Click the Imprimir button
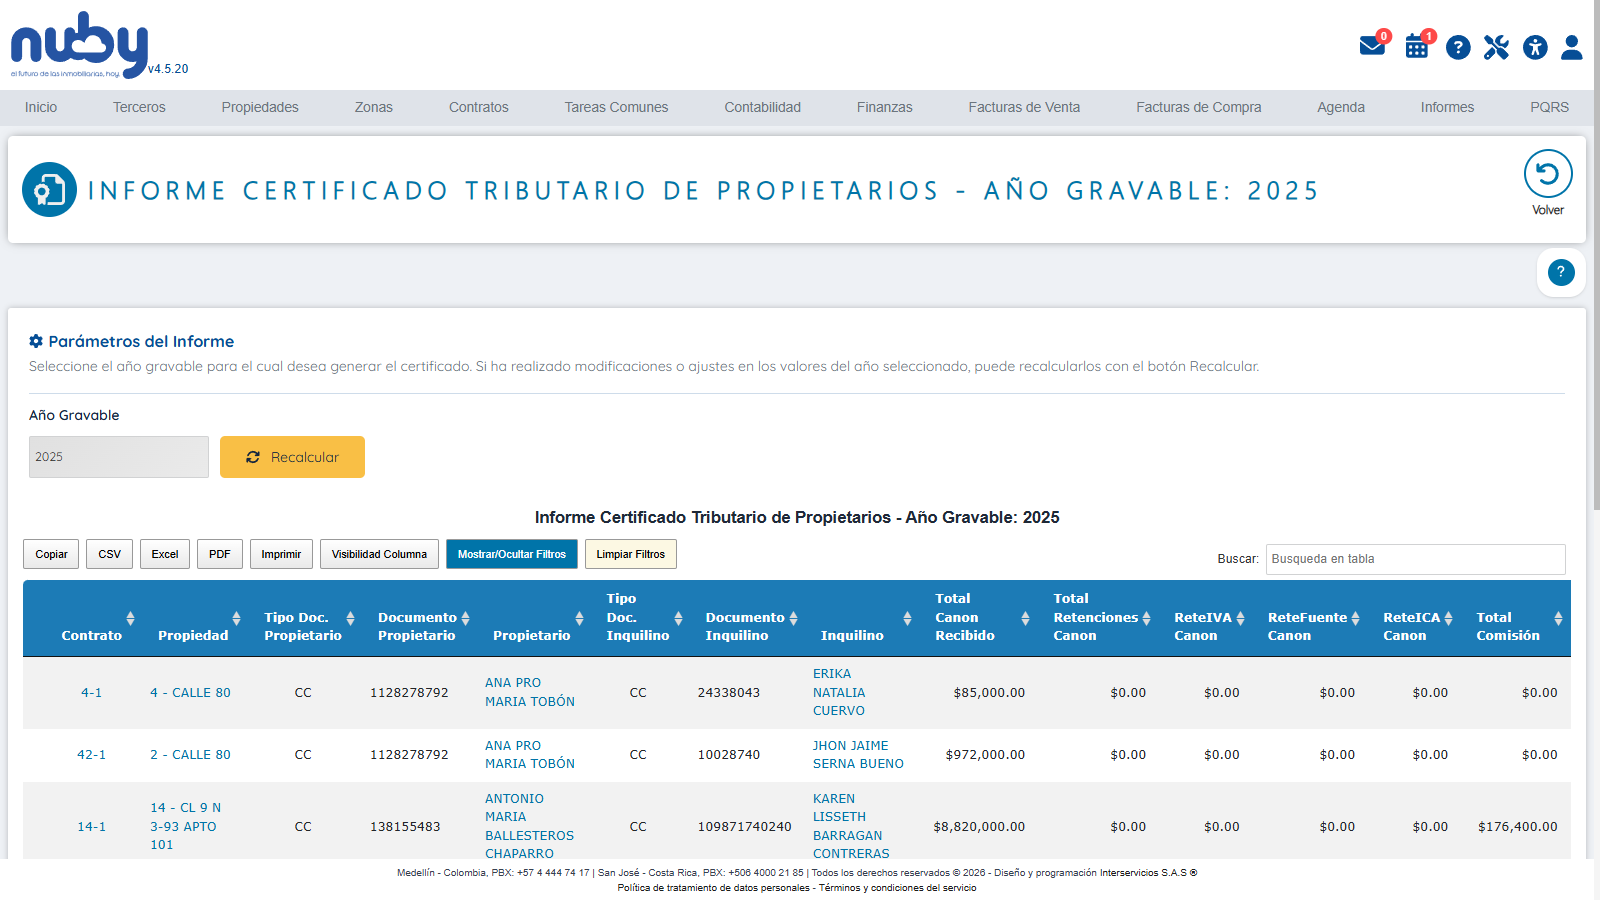 281,554
